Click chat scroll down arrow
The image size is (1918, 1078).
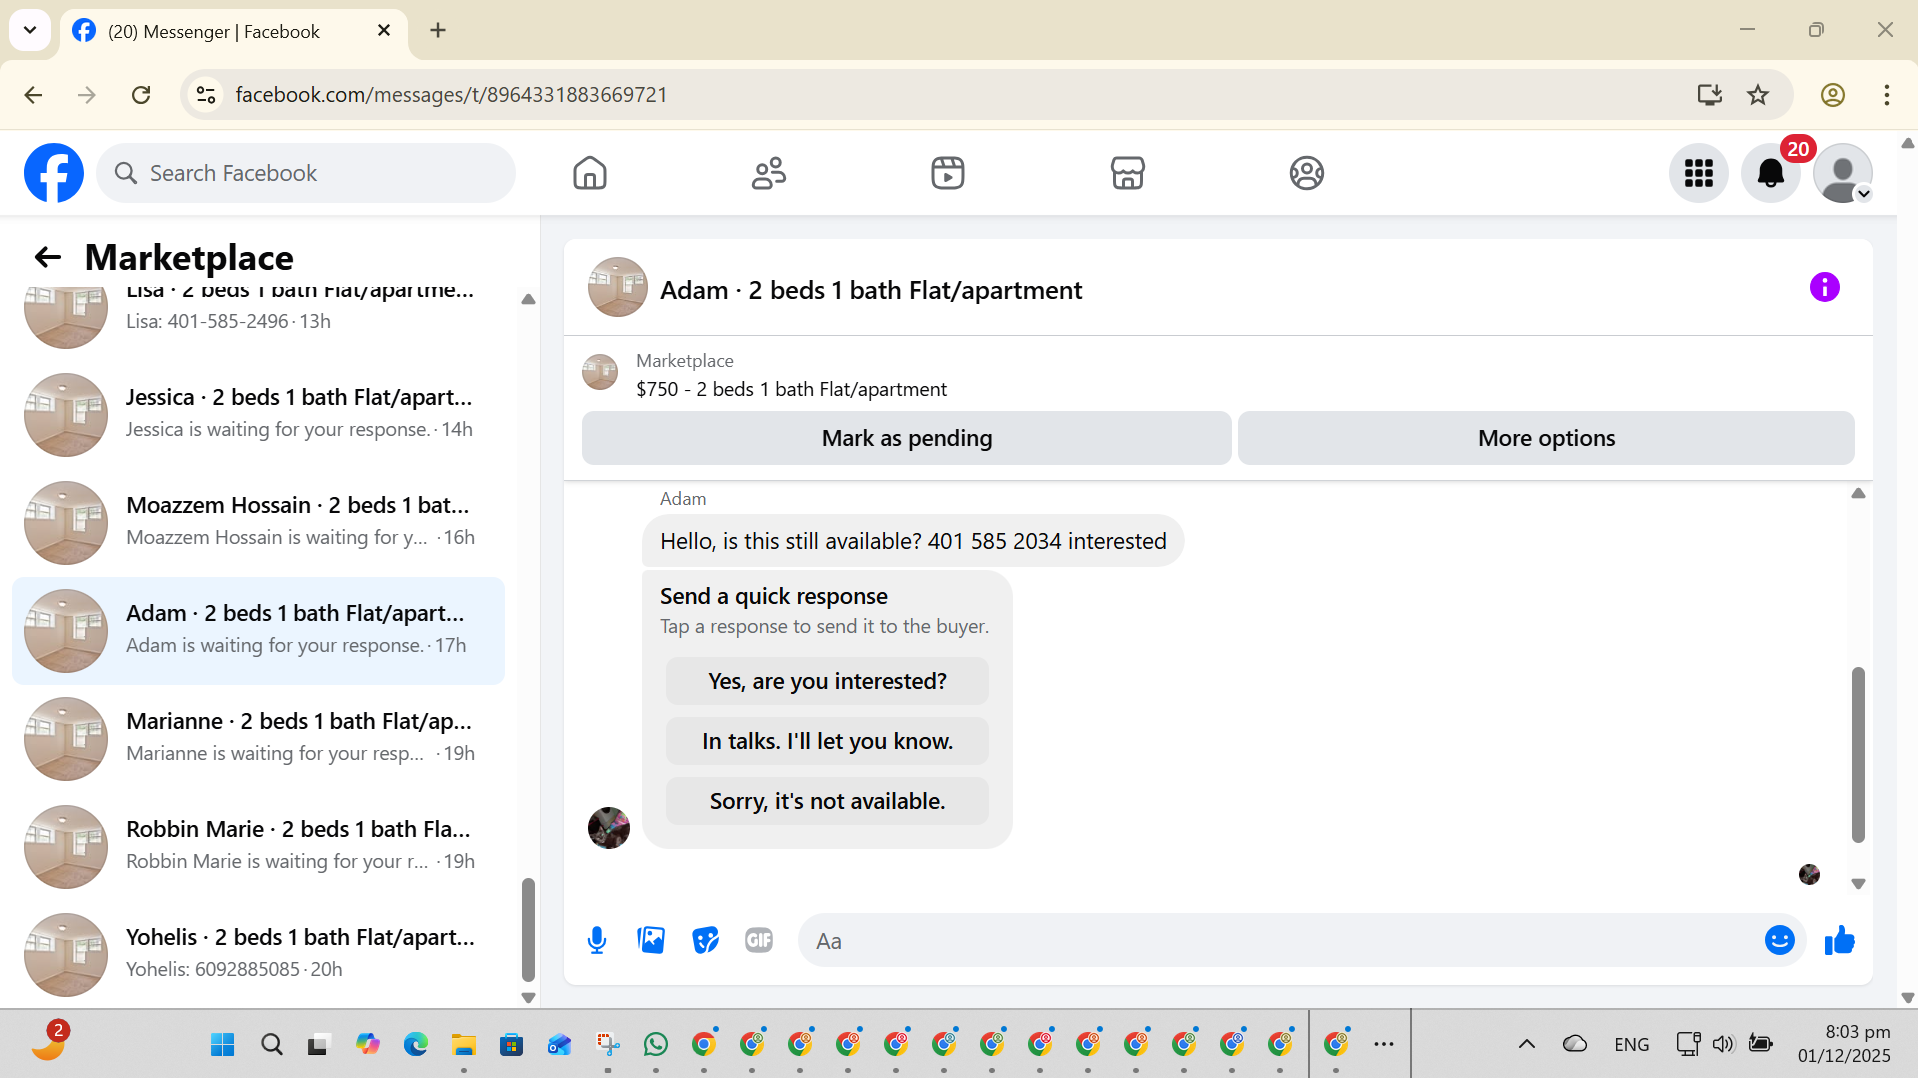[x=1858, y=884]
